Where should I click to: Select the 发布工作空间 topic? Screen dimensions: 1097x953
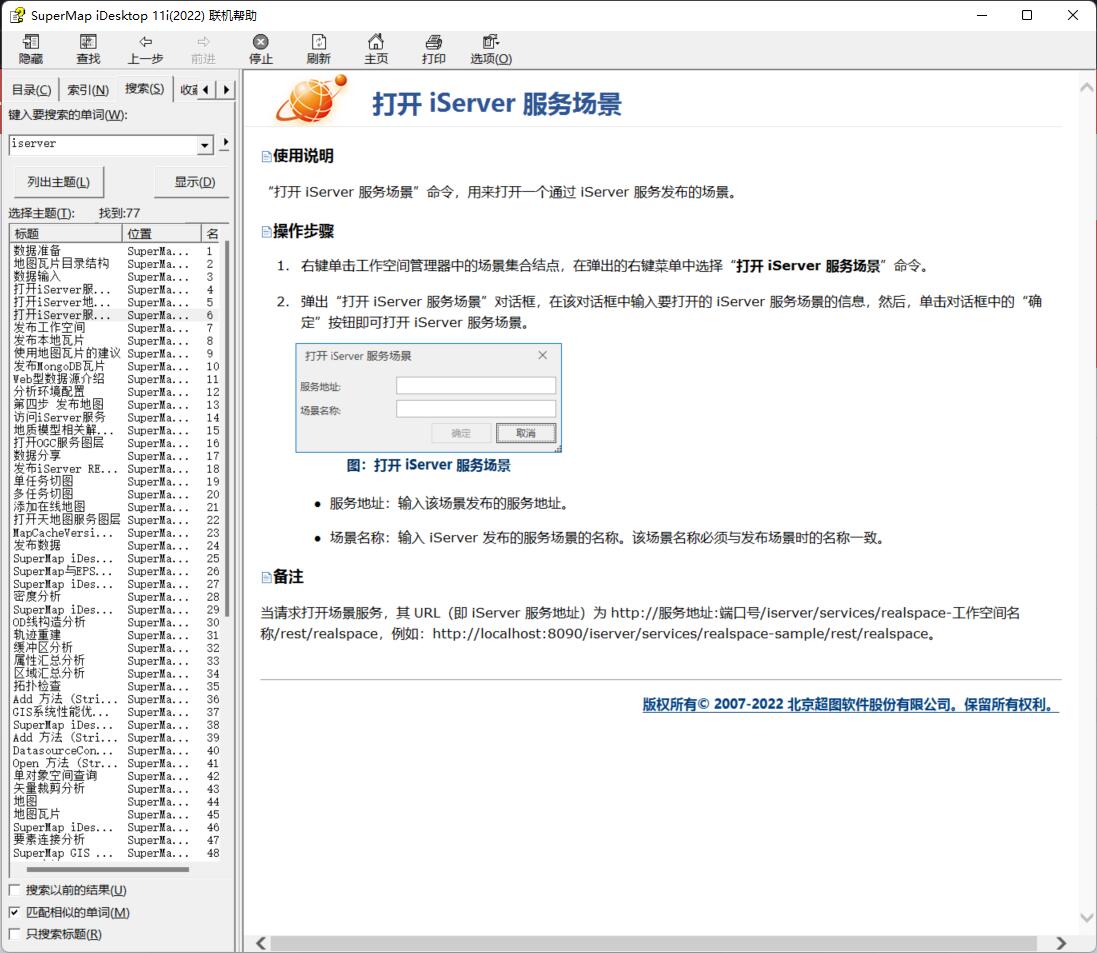[49, 327]
